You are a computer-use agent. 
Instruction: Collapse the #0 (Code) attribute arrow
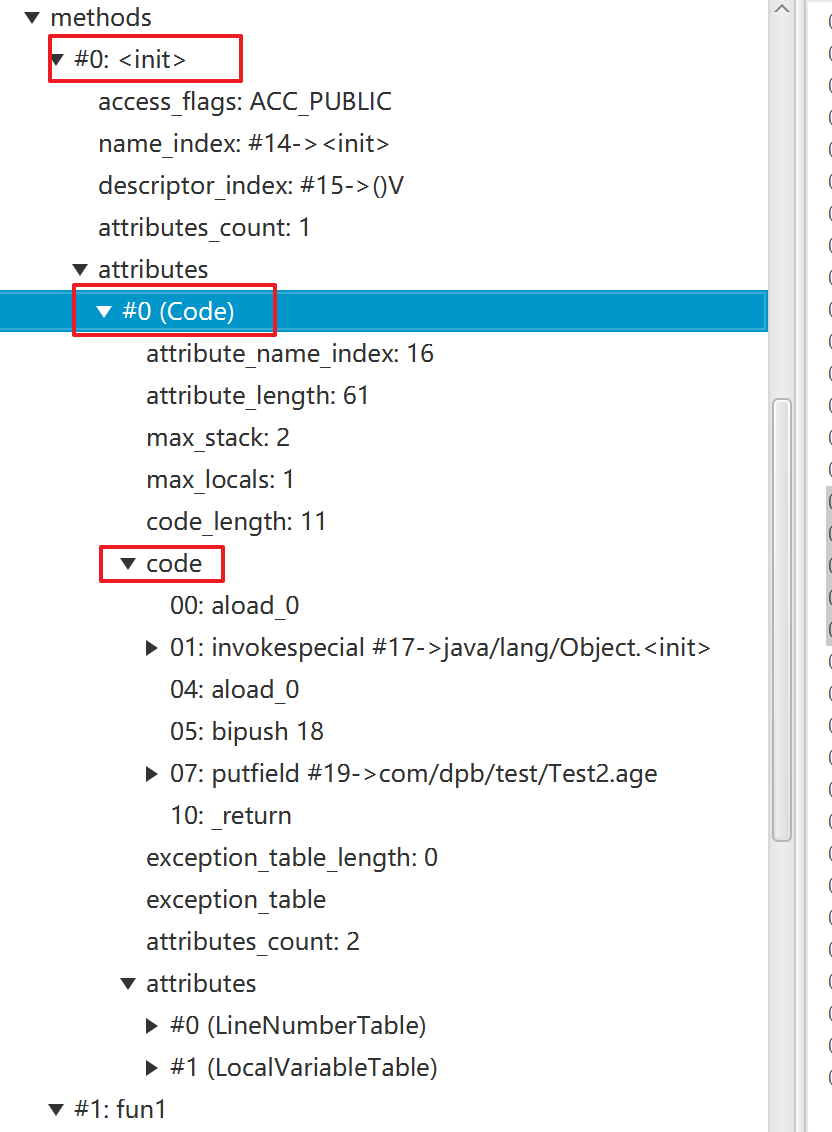pos(104,312)
